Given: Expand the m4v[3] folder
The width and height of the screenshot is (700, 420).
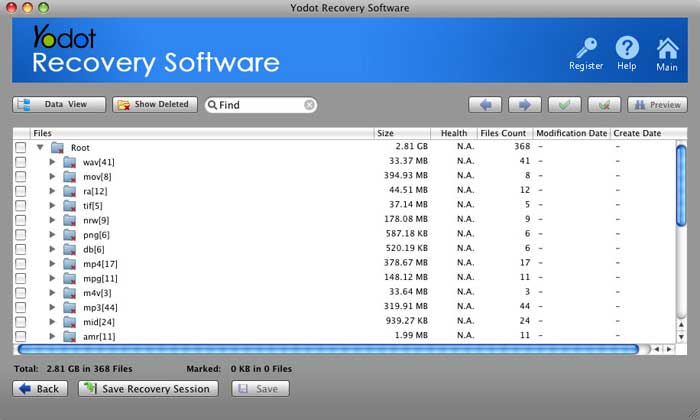Looking at the screenshot, I should (52, 292).
